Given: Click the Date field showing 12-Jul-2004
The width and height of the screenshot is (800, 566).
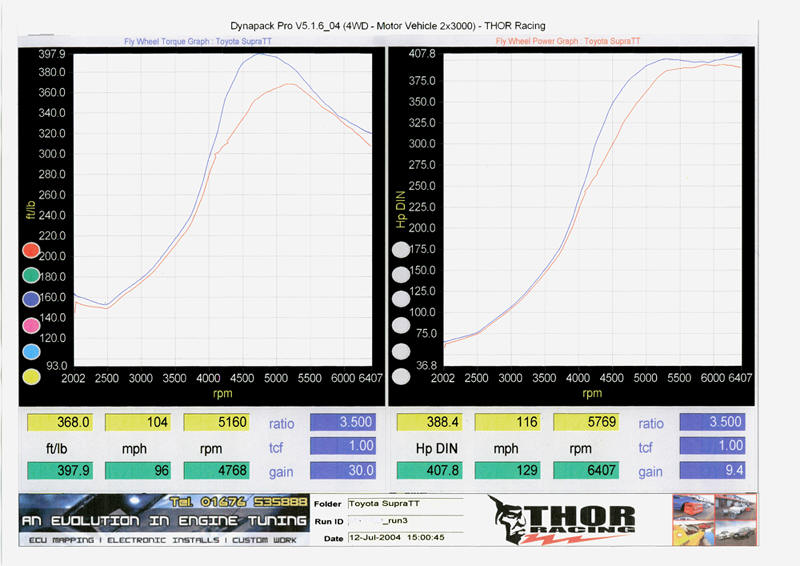Looking at the screenshot, I should 391,537.
